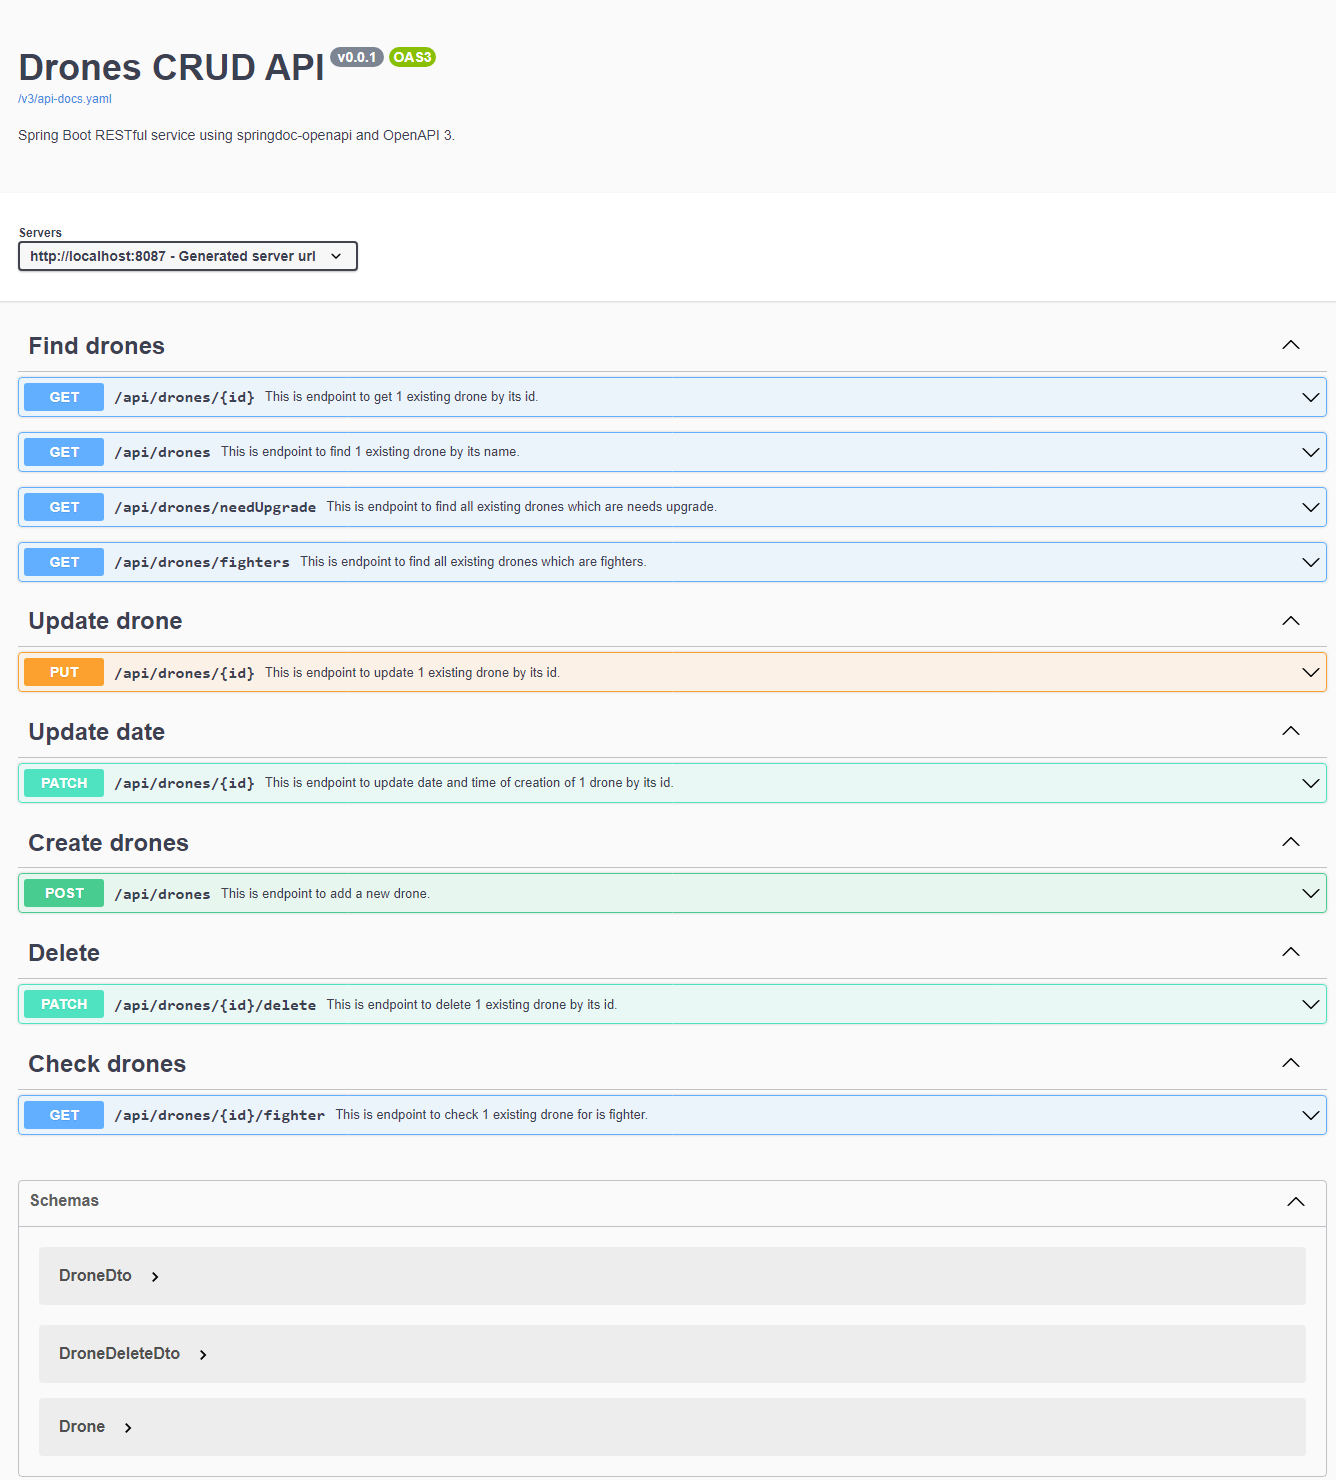
Task: Expand the POST add drone row arrow
Action: click(1311, 893)
